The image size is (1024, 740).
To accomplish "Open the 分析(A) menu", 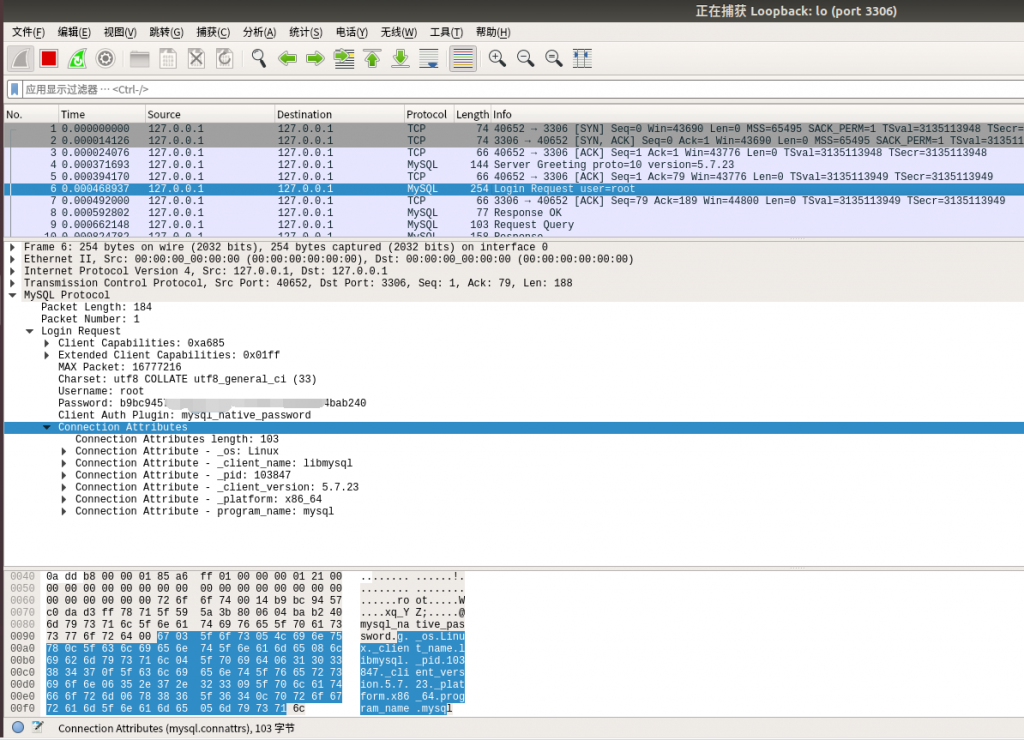I will pos(260,32).
